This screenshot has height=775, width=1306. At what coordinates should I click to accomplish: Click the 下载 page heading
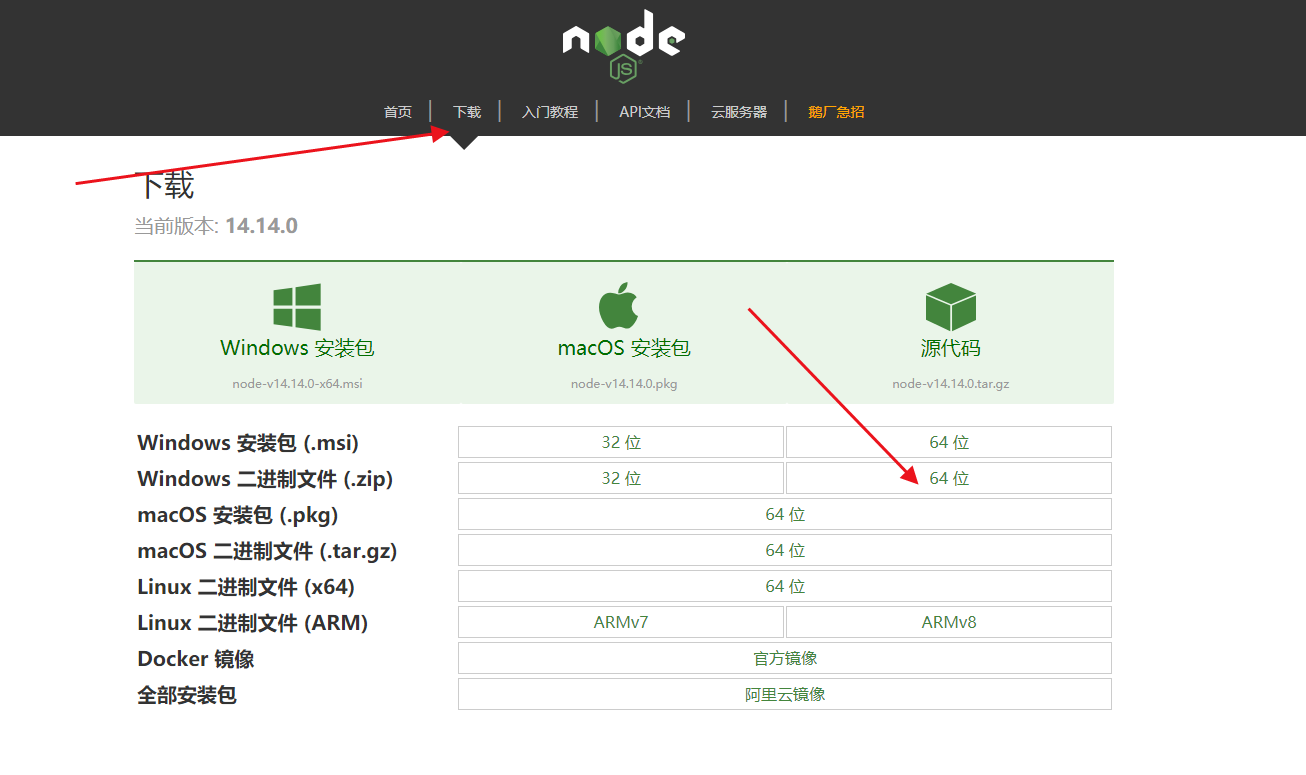(x=164, y=185)
